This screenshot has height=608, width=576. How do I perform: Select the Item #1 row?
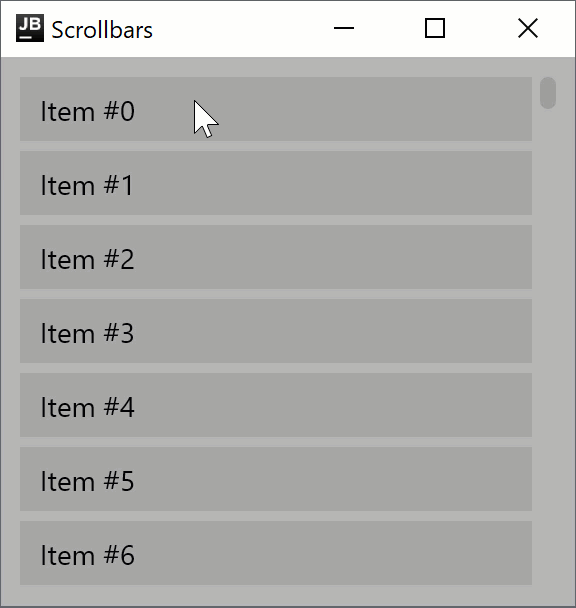pyautogui.click(x=276, y=183)
